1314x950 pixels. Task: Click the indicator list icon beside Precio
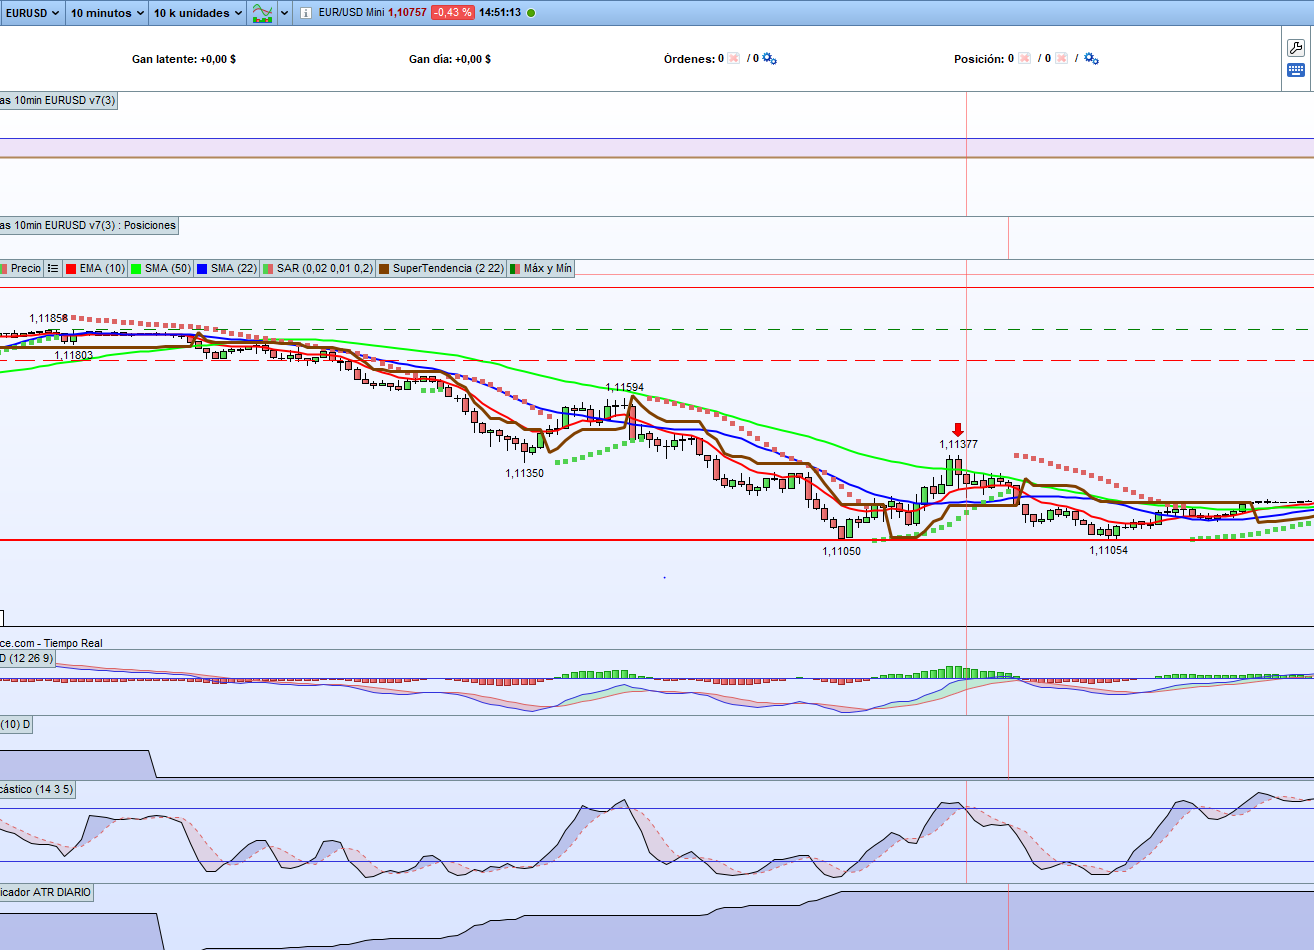point(53,268)
